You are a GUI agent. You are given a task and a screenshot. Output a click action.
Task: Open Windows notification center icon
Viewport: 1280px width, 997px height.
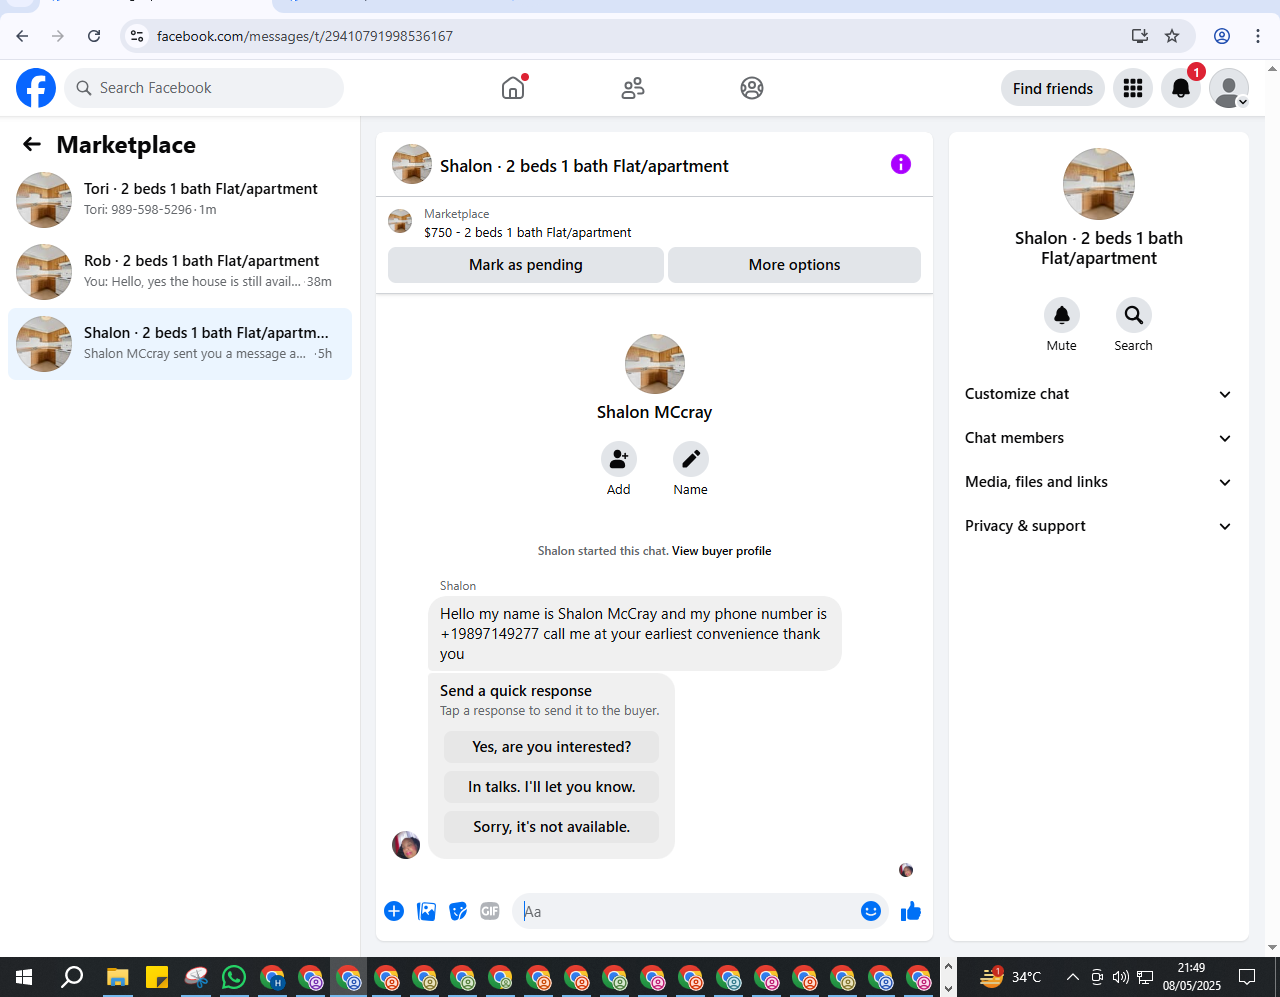pyautogui.click(x=1247, y=977)
